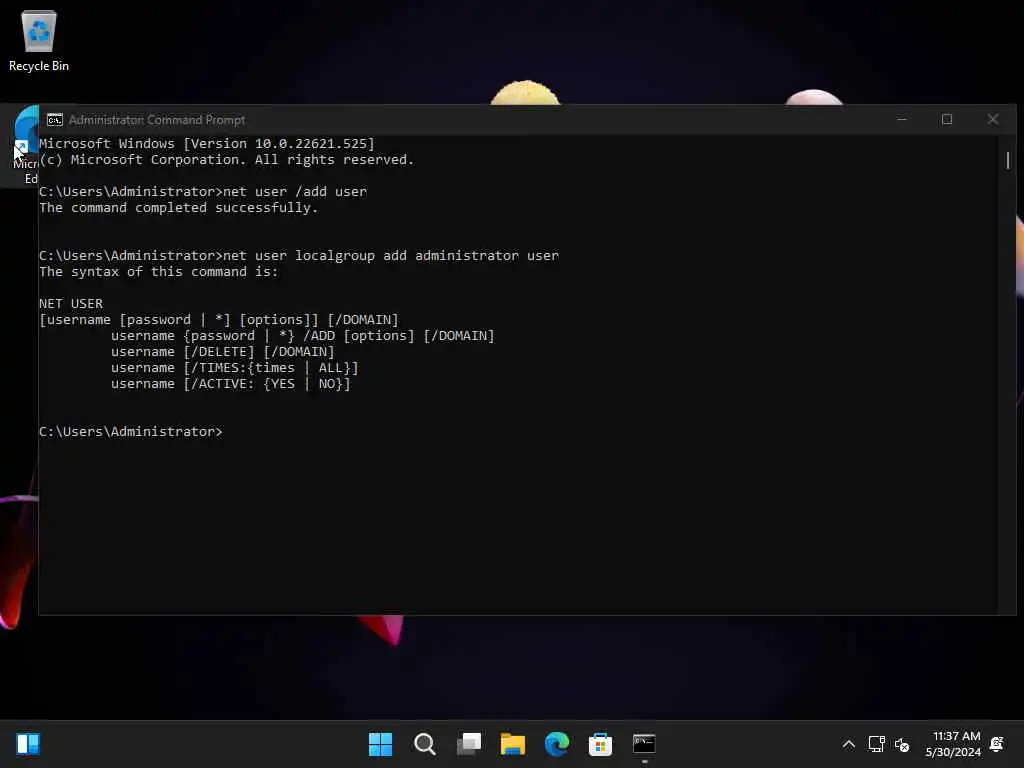Launch File Explorer from taskbar
This screenshot has height=768, width=1024.
[x=513, y=744]
